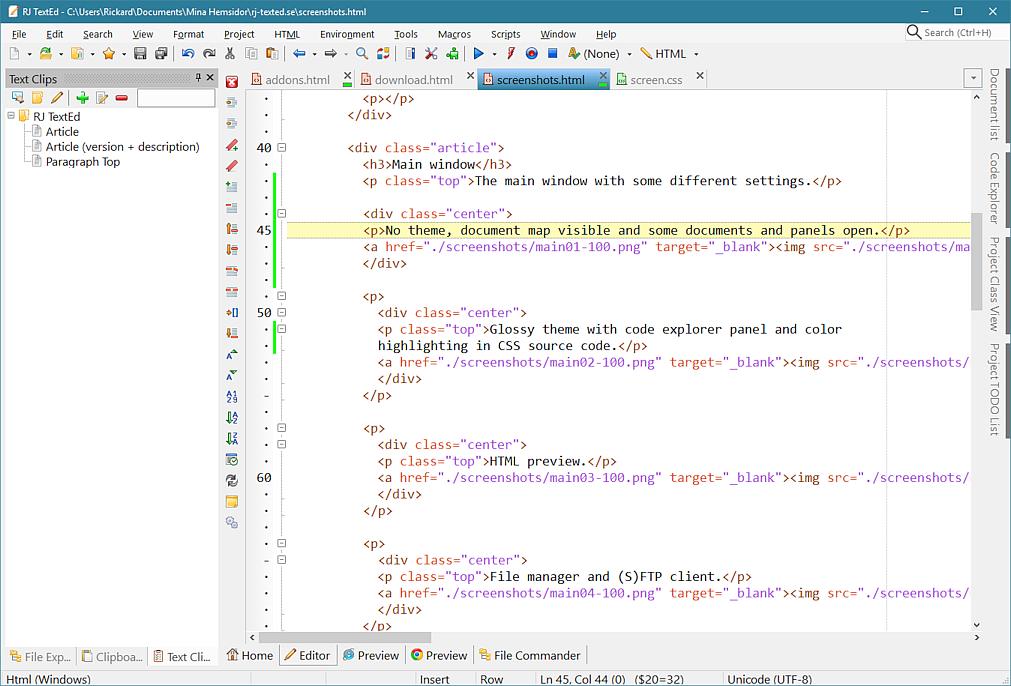Open the favorites star dropdown arrow
The image size is (1011, 686).
tap(124, 55)
